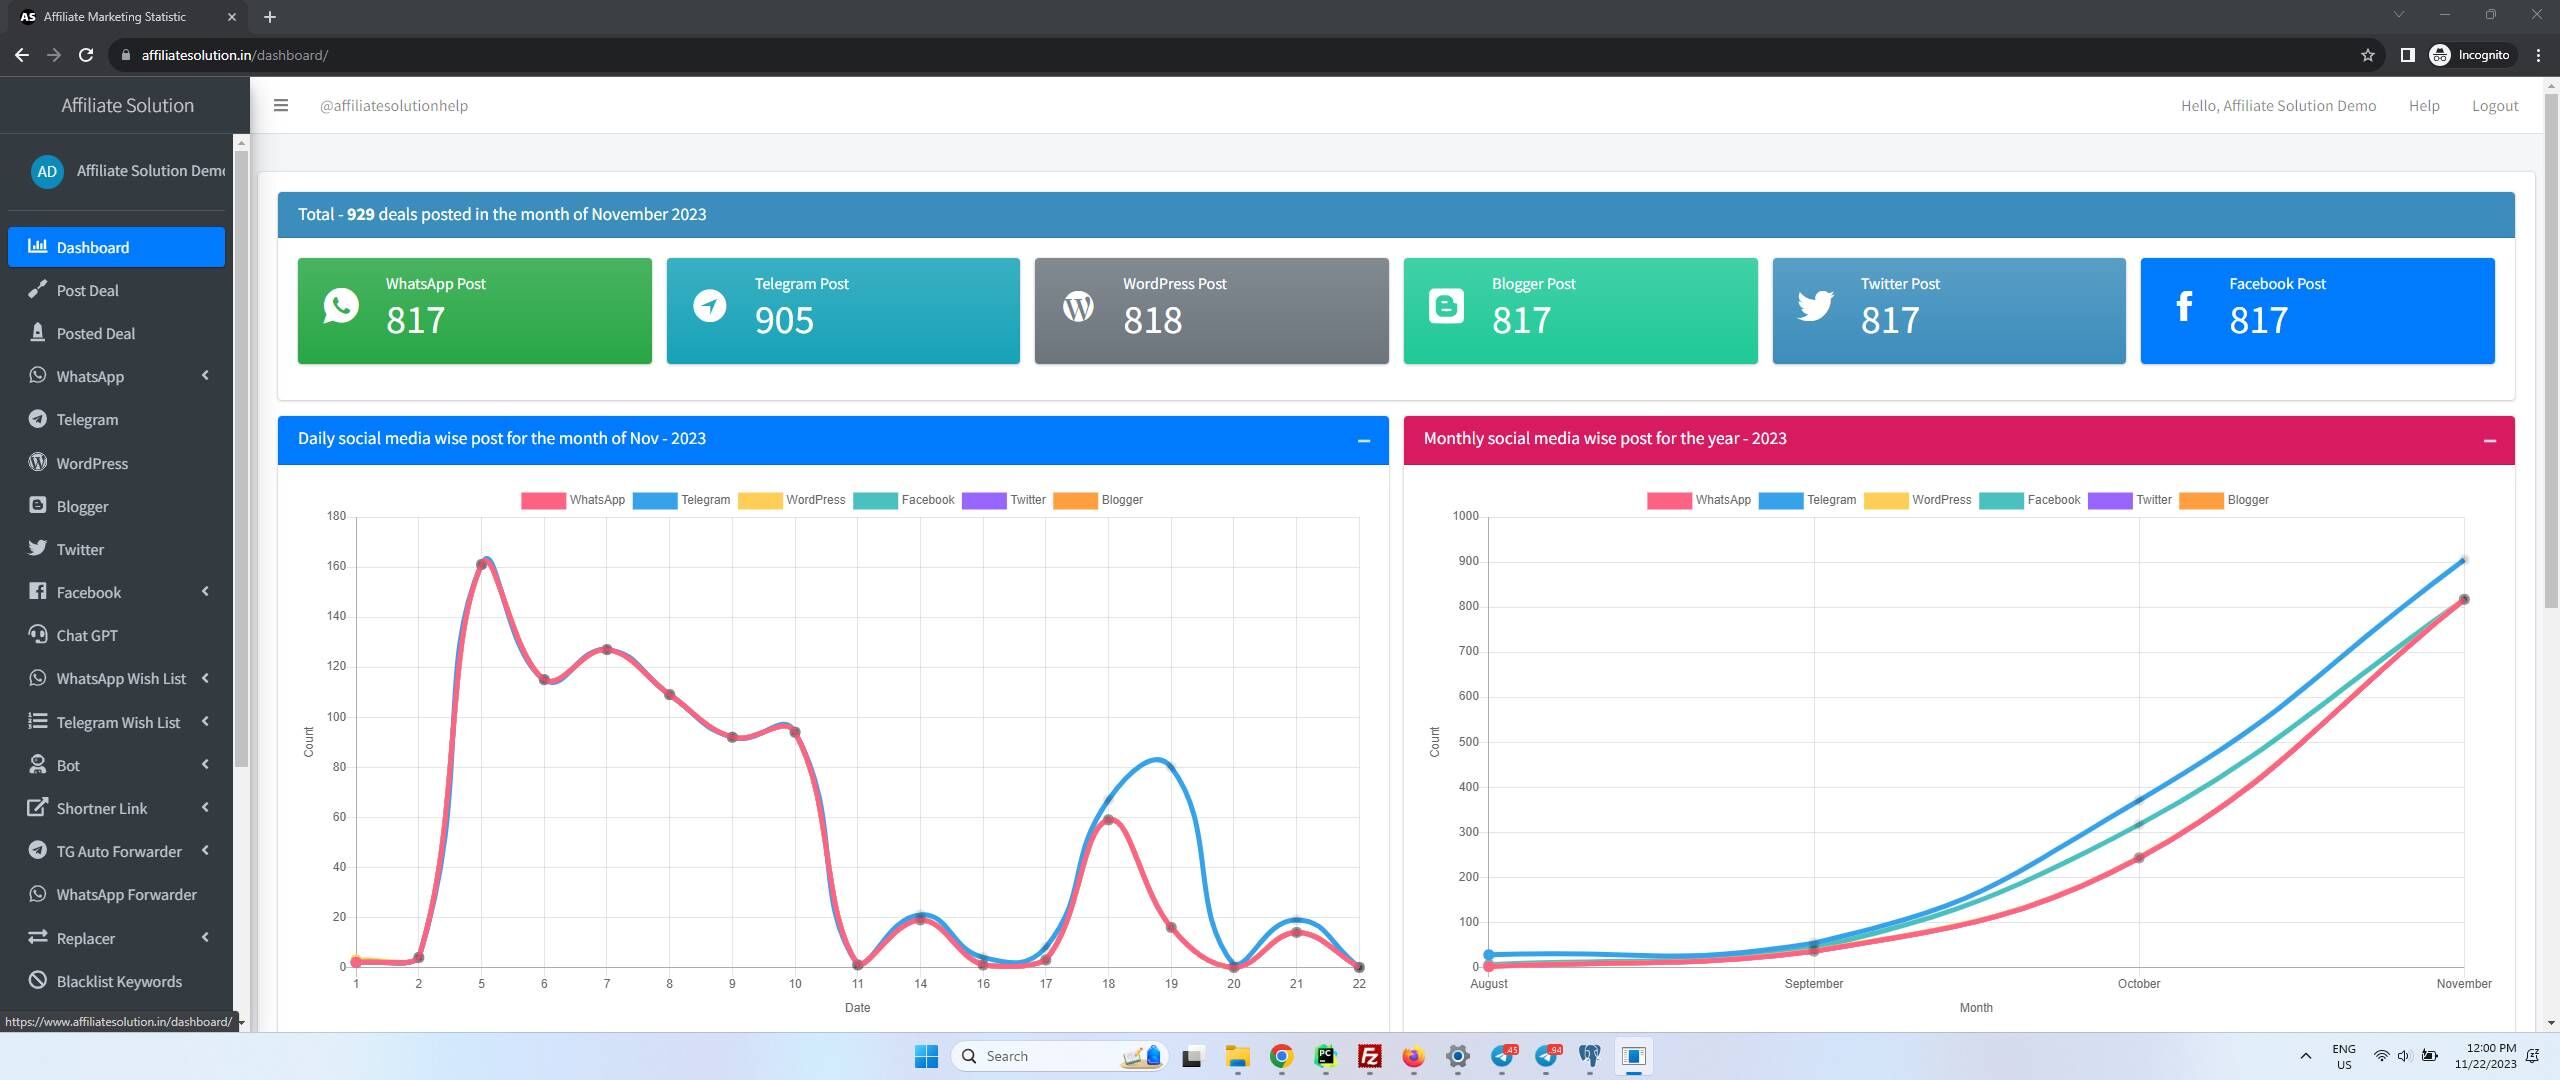Open Blacklist Keywords sidebar item
This screenshot has width=2560, height=1080.
coord(119,981)
